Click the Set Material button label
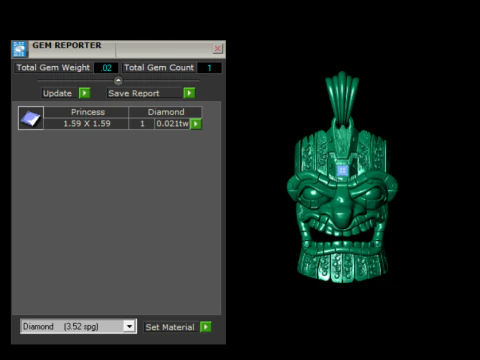Image resolution: width=480 pixels, height=360 pixels. point(170,327)
